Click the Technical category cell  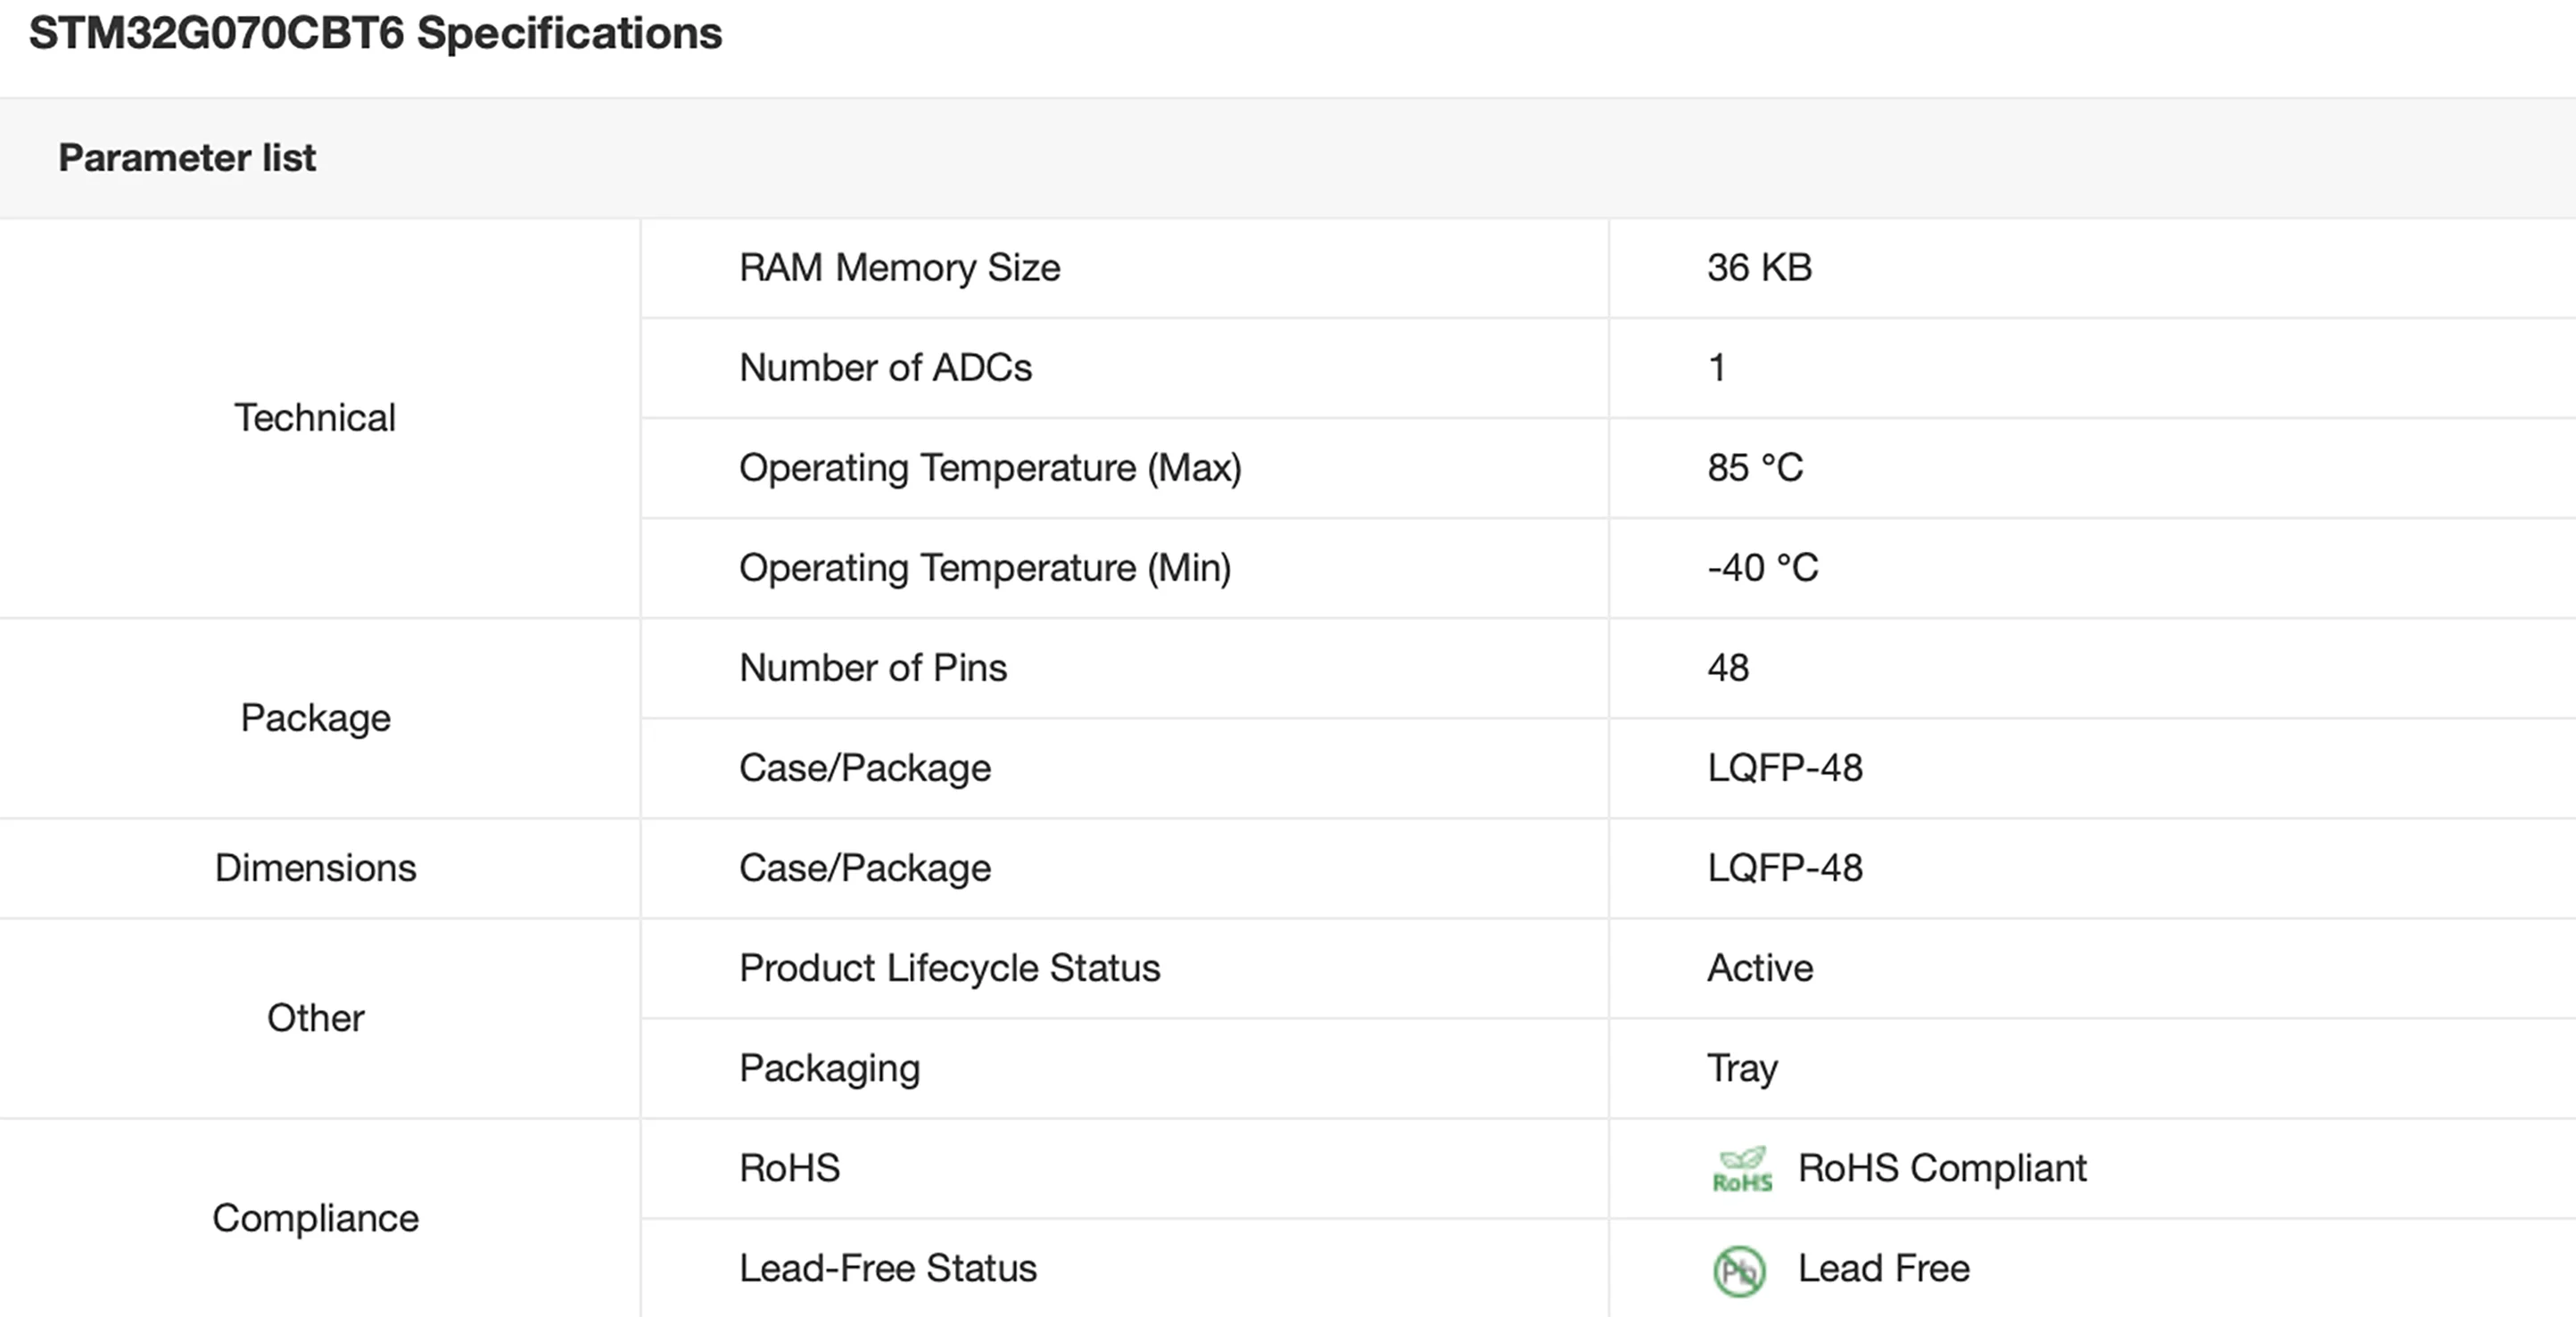tap(315, 418)
